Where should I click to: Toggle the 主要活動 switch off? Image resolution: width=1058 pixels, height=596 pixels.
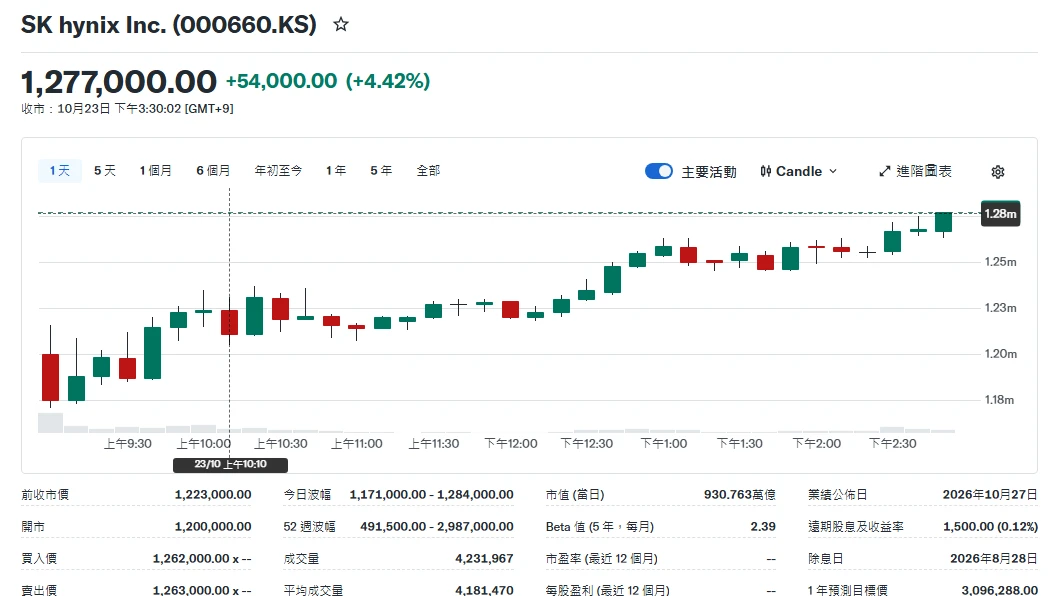pyautogui.click(x=659, y=171)
